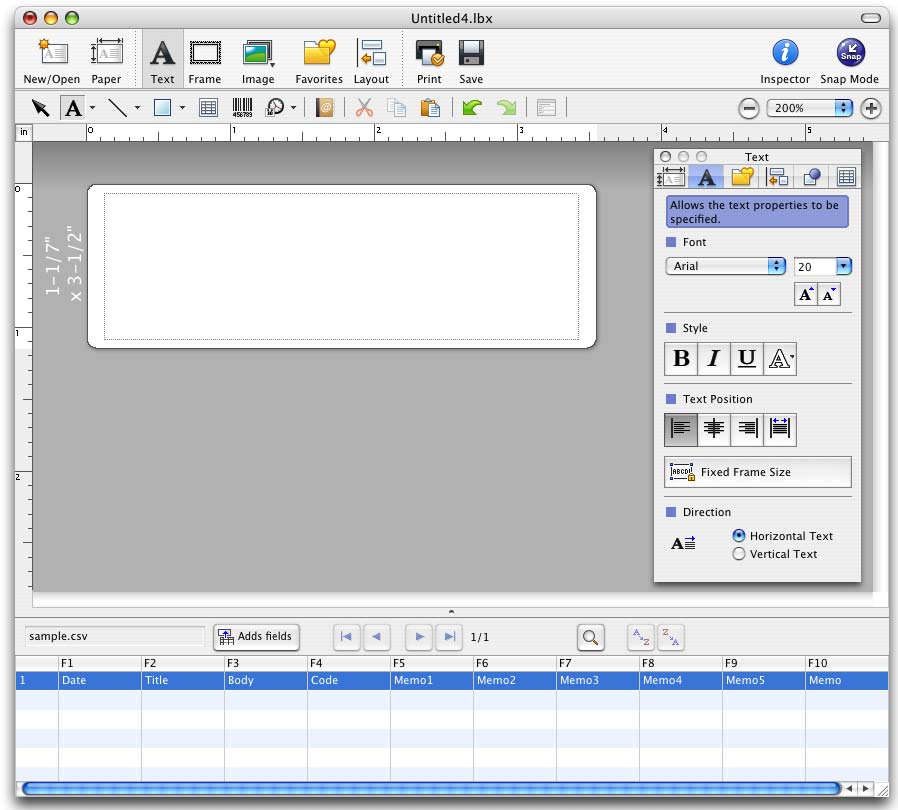The height and width of the screenshot is (810, 898).
Task: Select the Text tool in main toolbar
Action: pyautogui.click(x=162, y=61)
